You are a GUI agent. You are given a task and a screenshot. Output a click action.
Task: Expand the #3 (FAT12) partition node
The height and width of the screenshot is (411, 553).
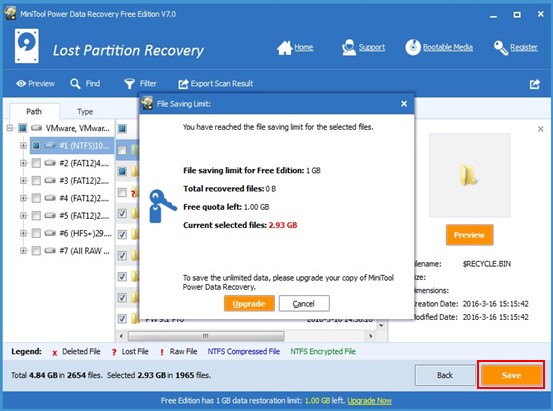23,181
